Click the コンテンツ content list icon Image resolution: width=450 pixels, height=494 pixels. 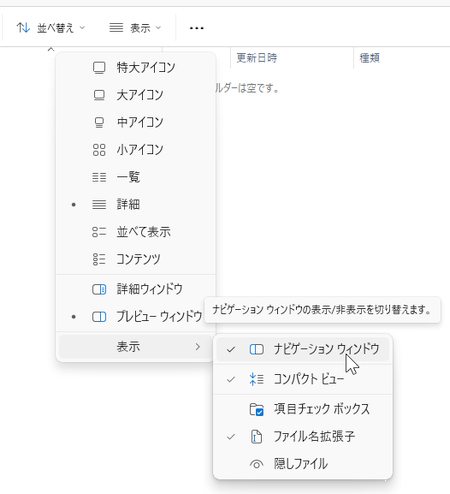coord(99,259)
